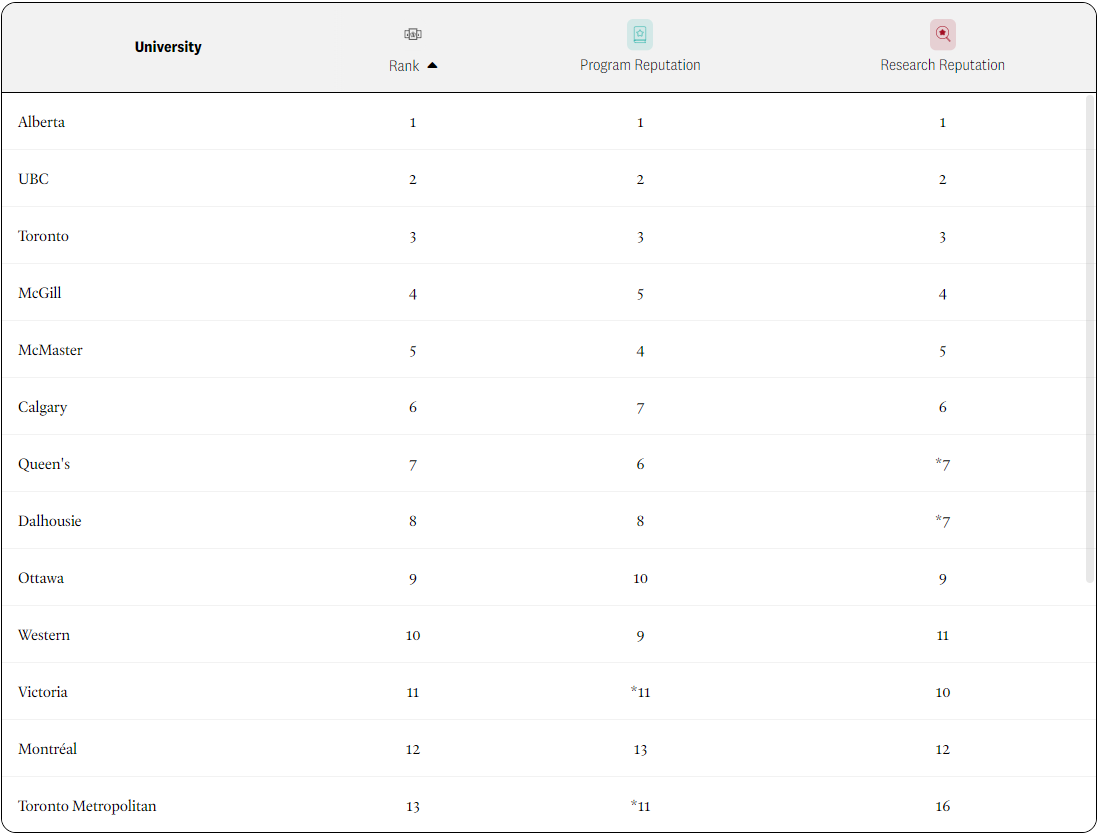Click the Rank column icon

click(x=412, y=34)
